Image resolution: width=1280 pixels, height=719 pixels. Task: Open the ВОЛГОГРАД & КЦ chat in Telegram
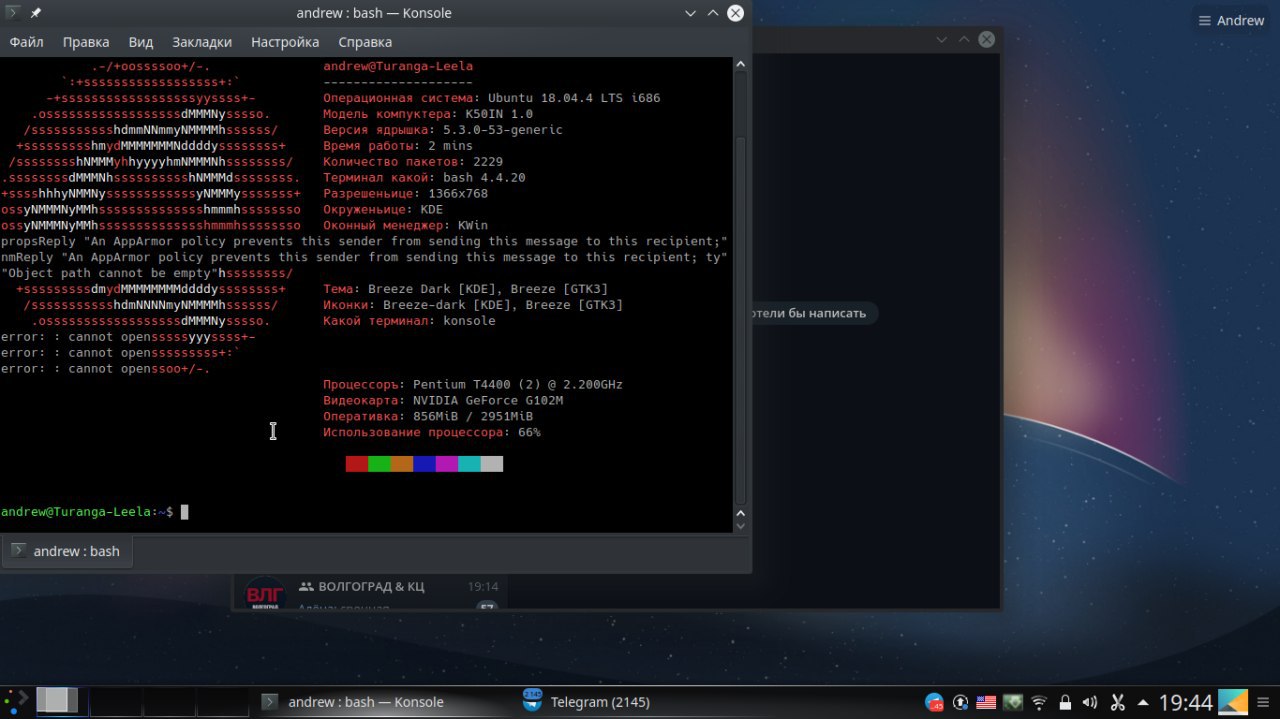370,591
